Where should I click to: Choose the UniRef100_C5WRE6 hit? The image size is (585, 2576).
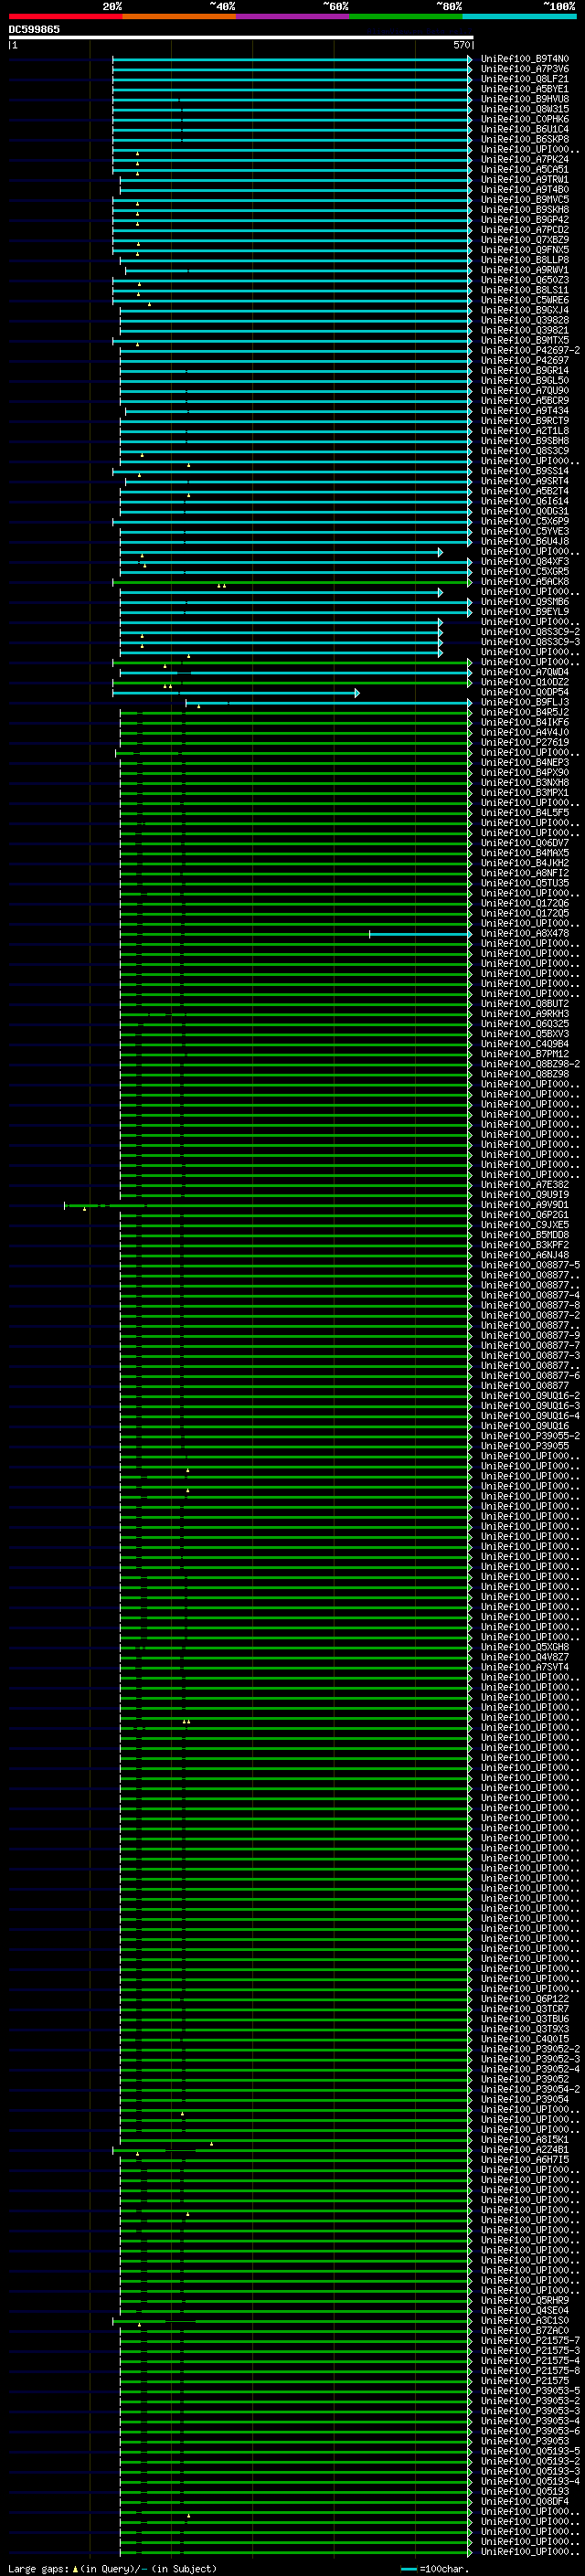click(x=525, y=300)
